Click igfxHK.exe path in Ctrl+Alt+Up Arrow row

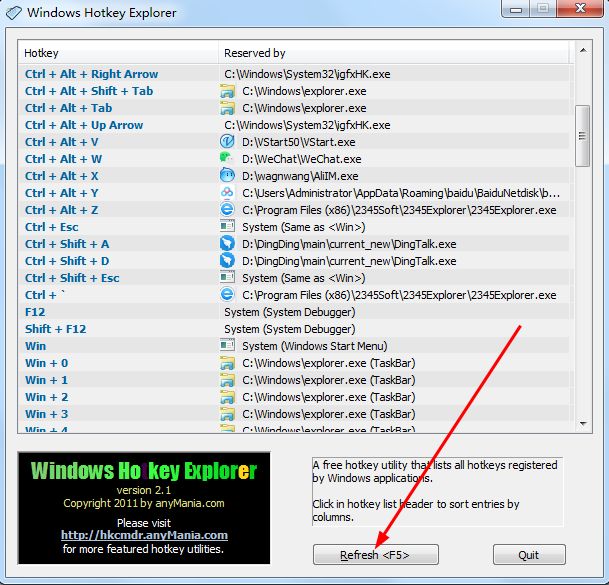click(x=307, y=125)
